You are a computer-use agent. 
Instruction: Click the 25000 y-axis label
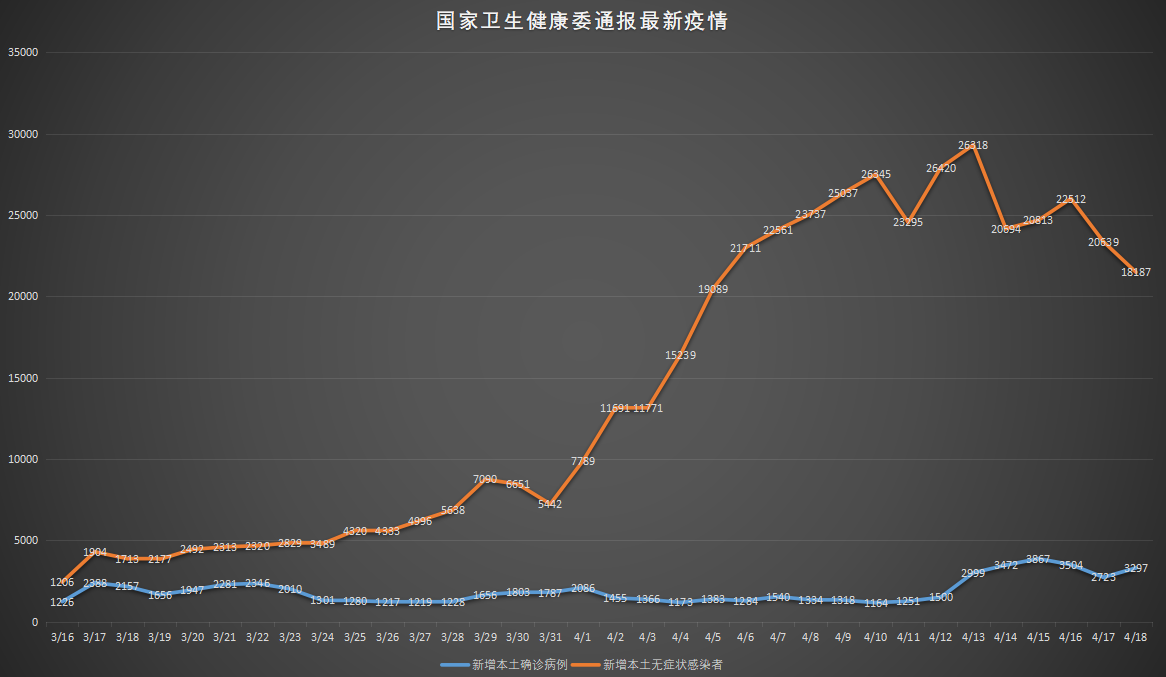point(23,216)
